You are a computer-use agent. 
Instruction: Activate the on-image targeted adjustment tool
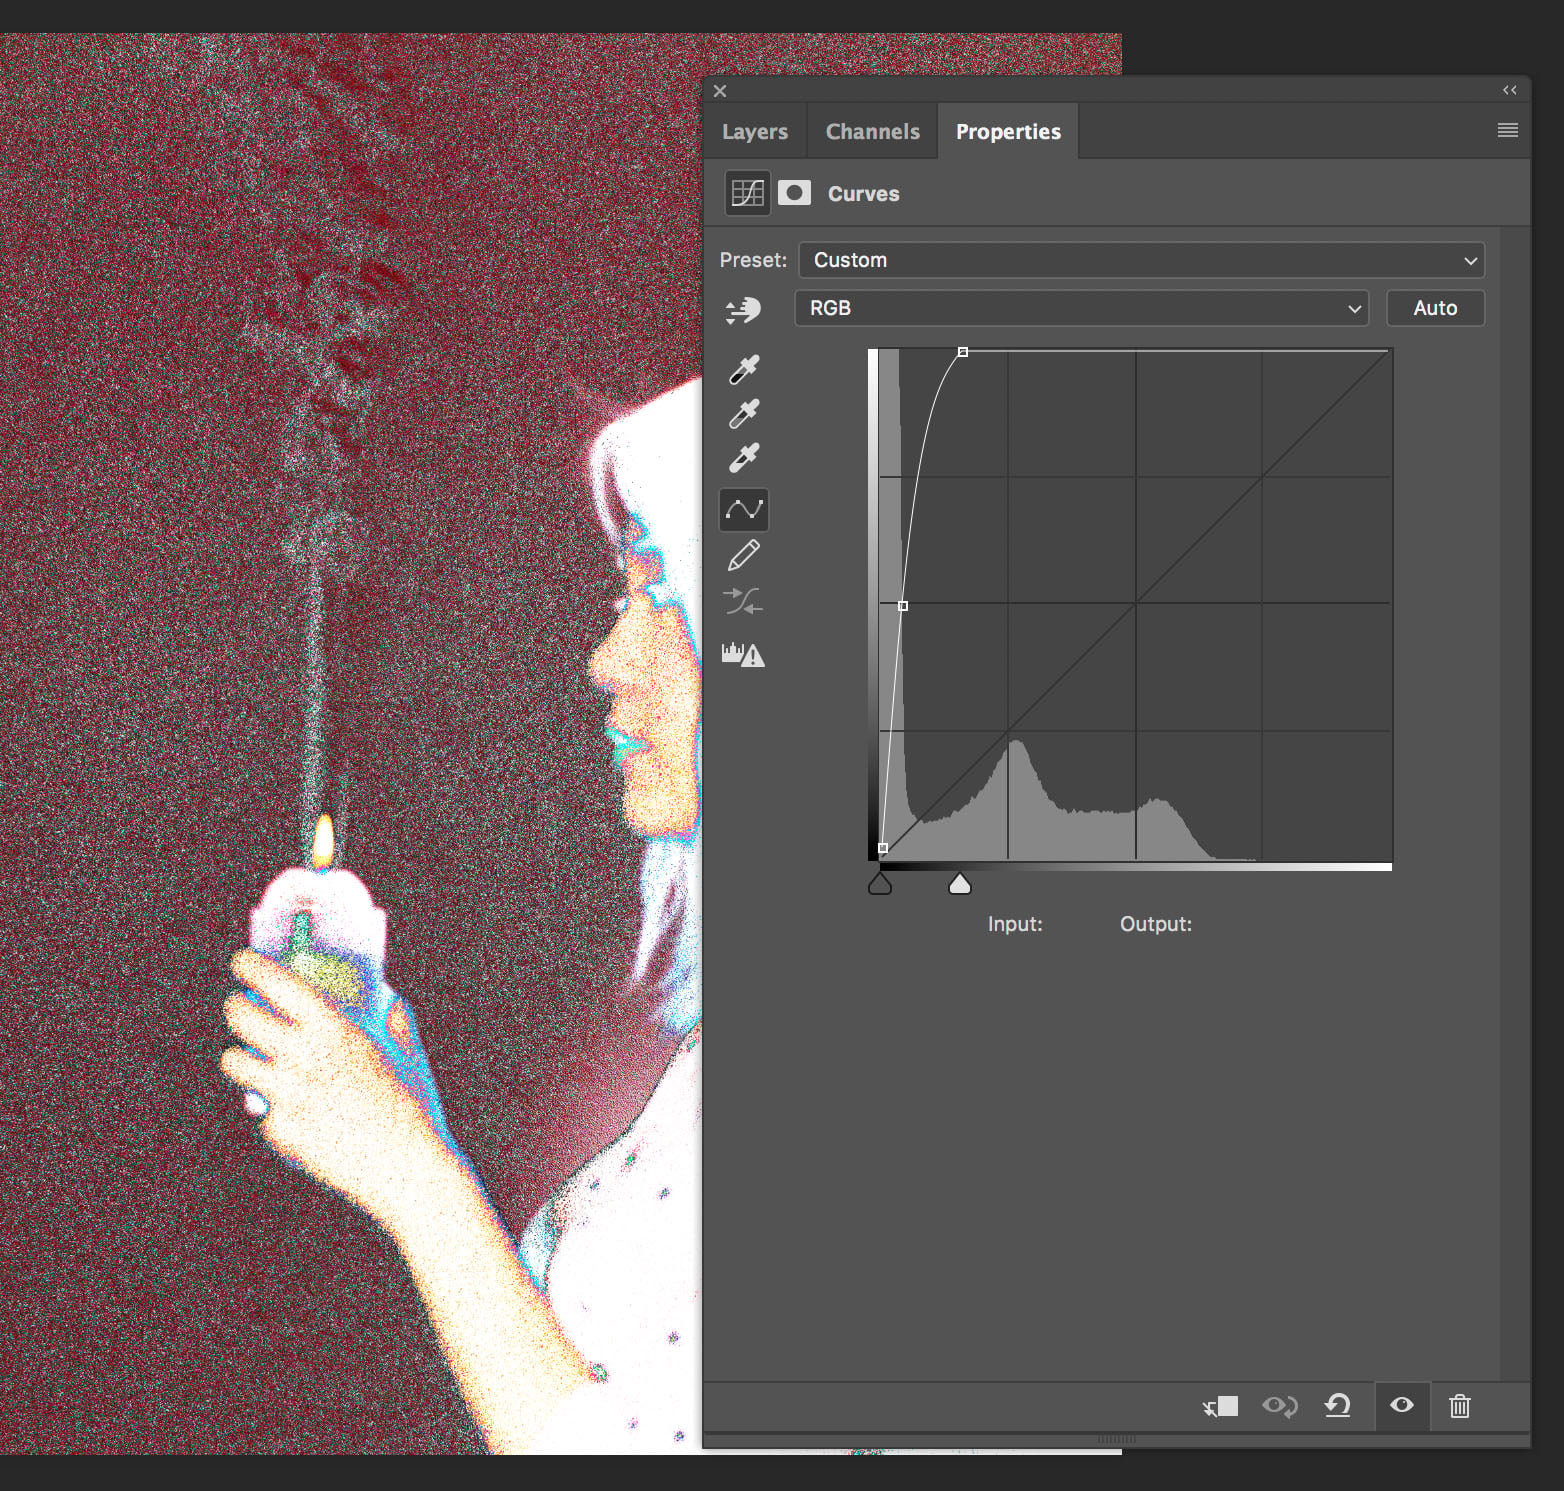coord(743,310)
